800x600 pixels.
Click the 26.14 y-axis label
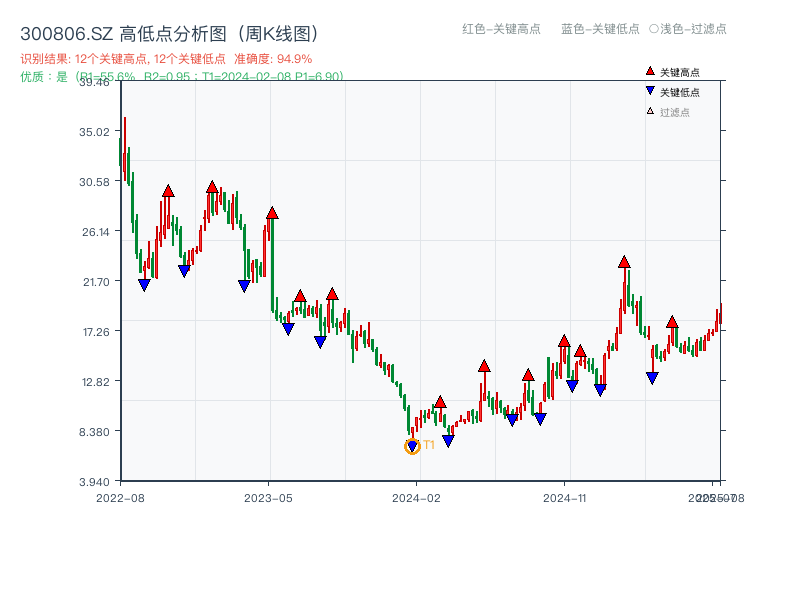pos(96,232)
